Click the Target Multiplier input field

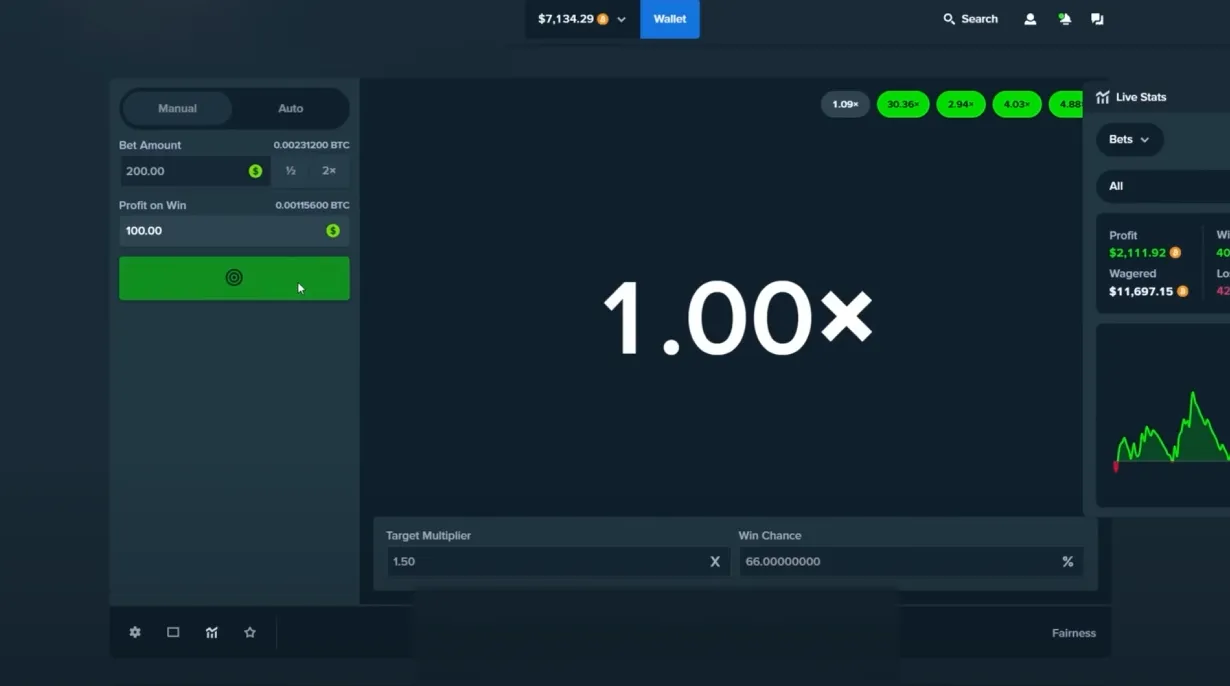point(558,562)
